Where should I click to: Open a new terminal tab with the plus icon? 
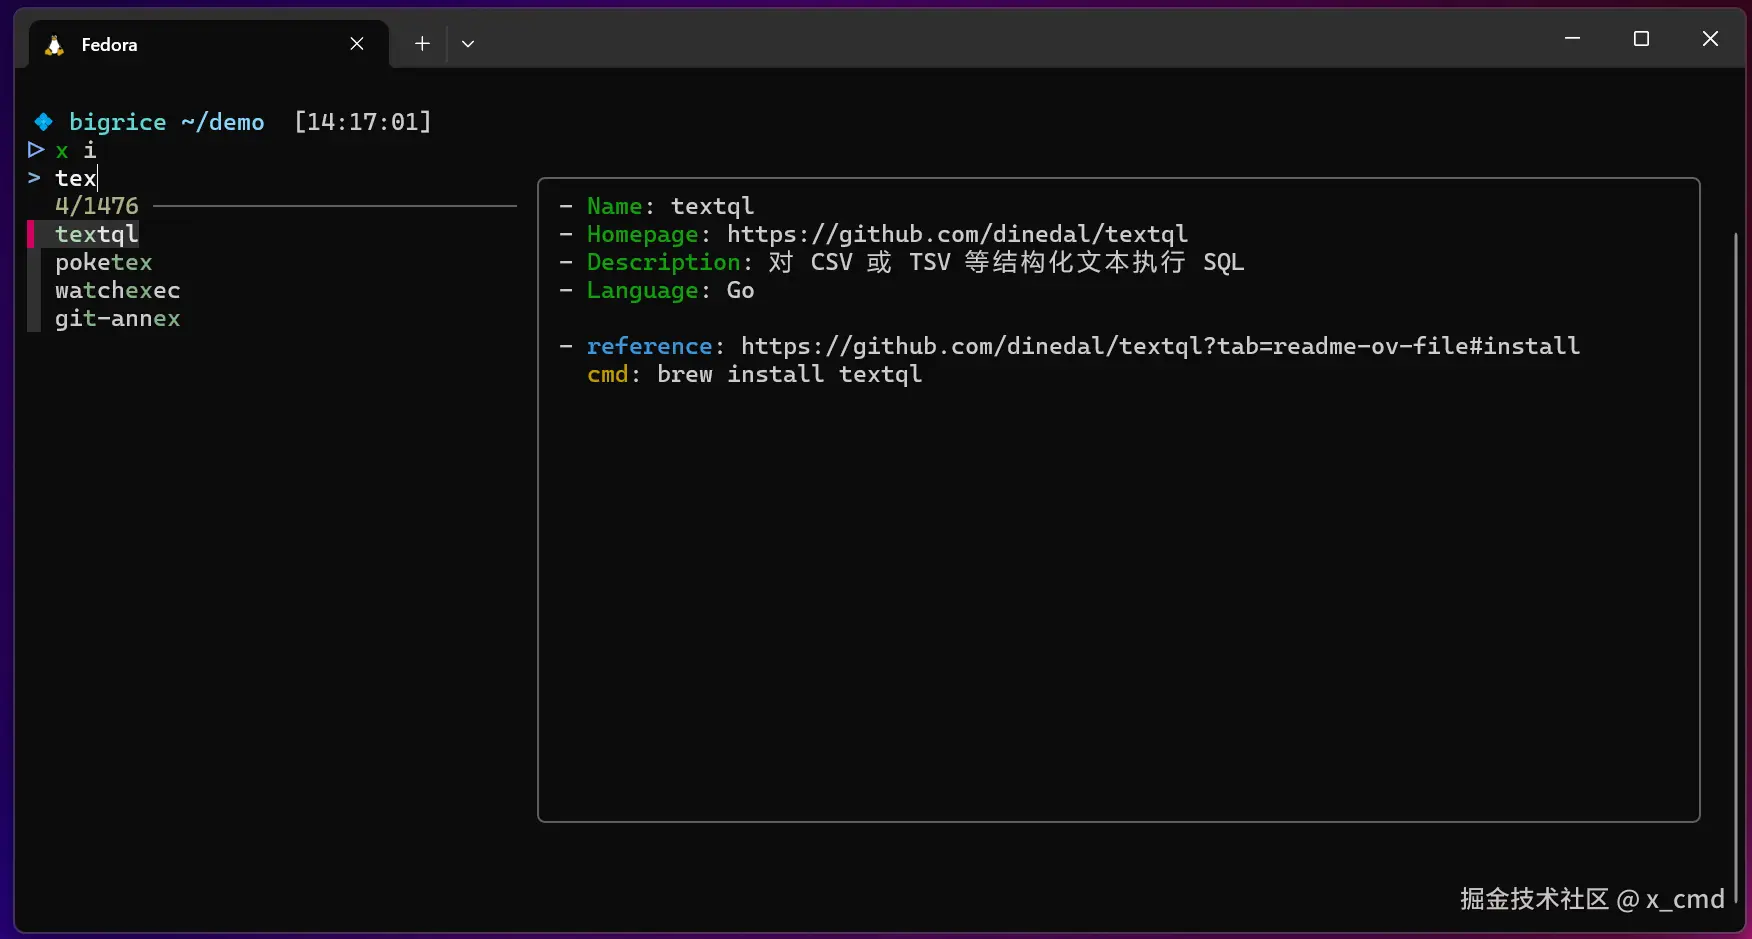click(421, 43)
